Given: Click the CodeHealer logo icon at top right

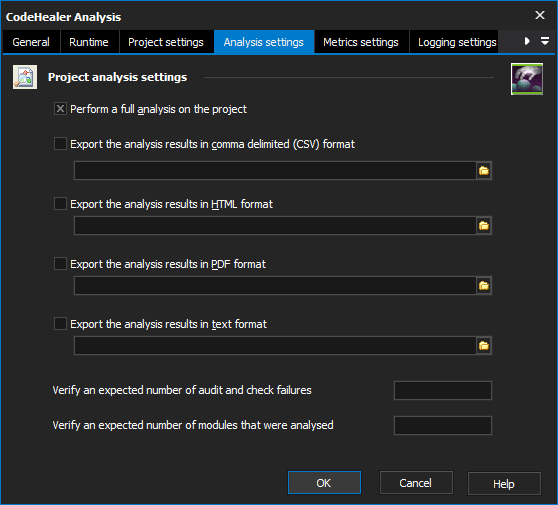Looking at the screenshot, I should coord(527,79).
